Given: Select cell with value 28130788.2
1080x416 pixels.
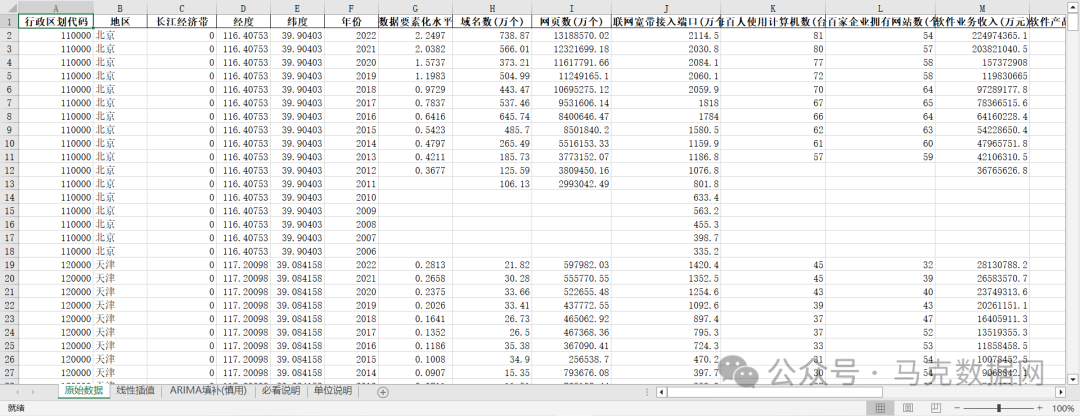Looking at the screenshot, I should pyautogui.click(x=982, y=264).
